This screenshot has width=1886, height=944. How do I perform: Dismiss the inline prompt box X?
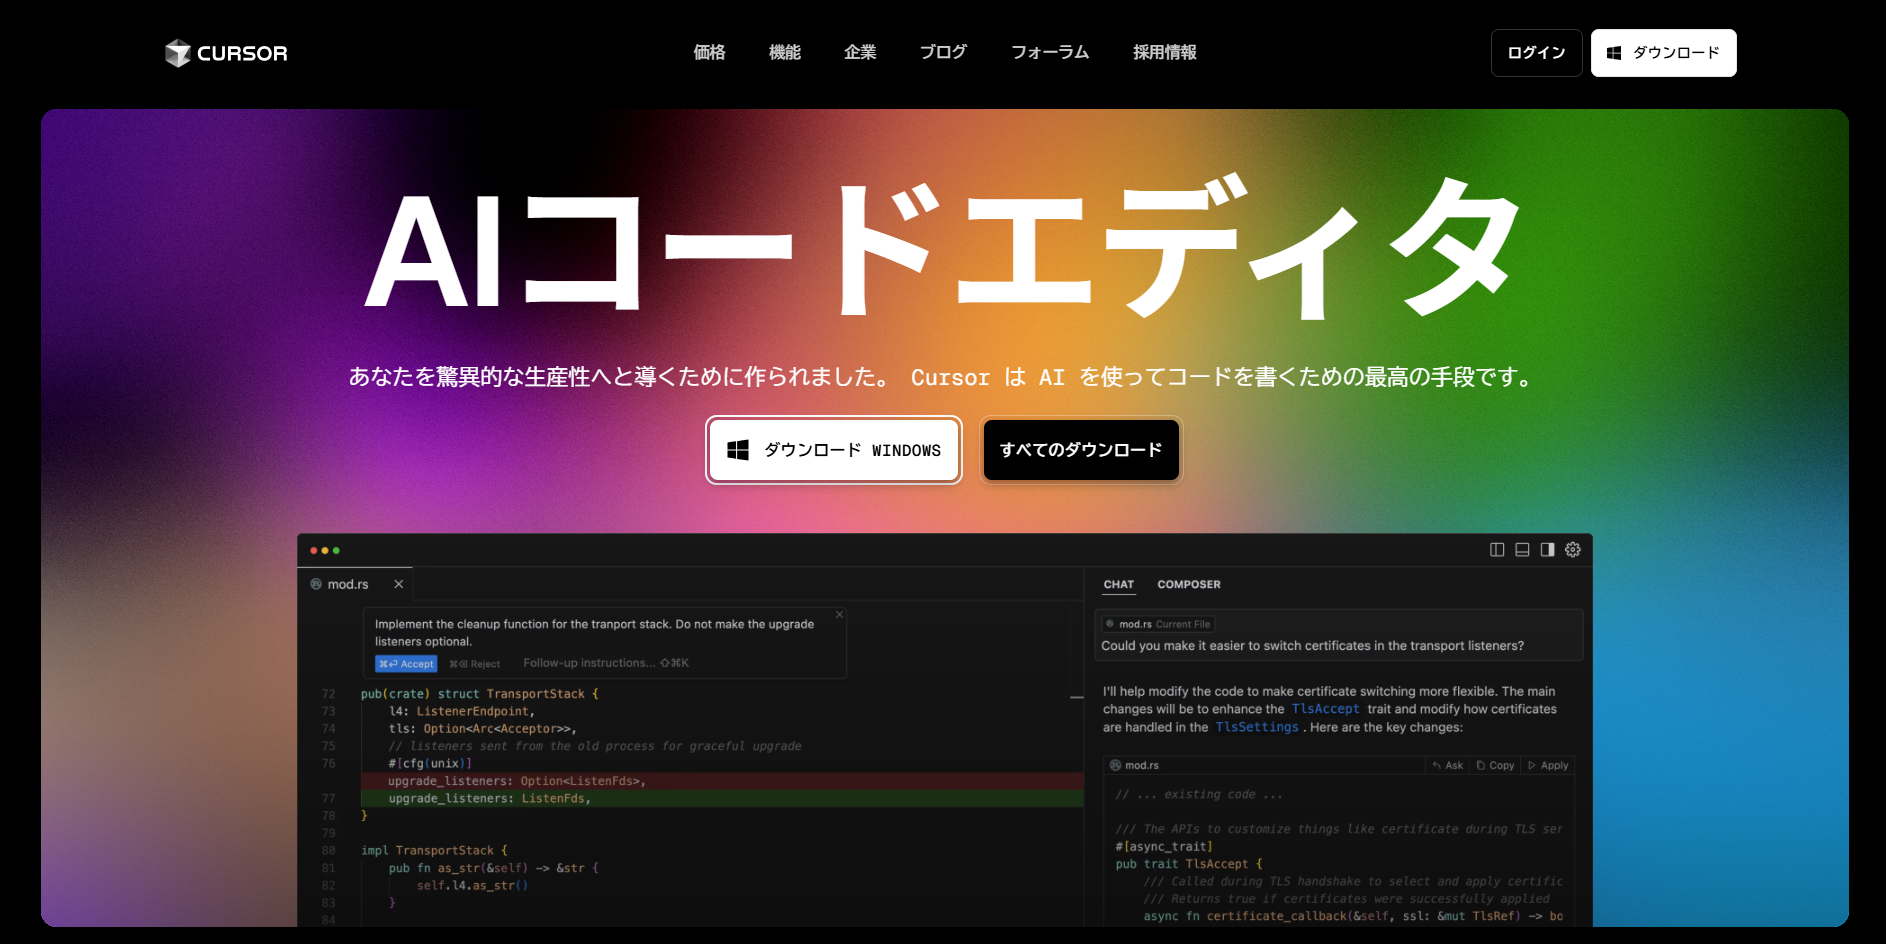[x=839, y=614]
